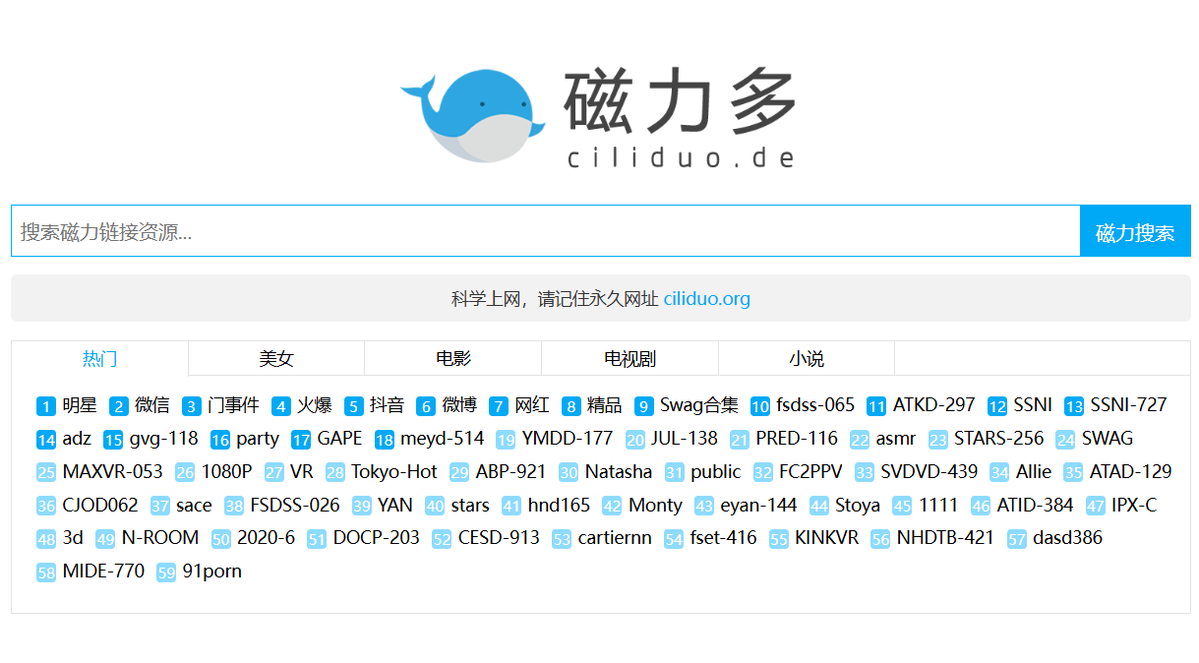Select the 火爆 keyword
This screenshot has height=663, width=1199.
[314, 405]
